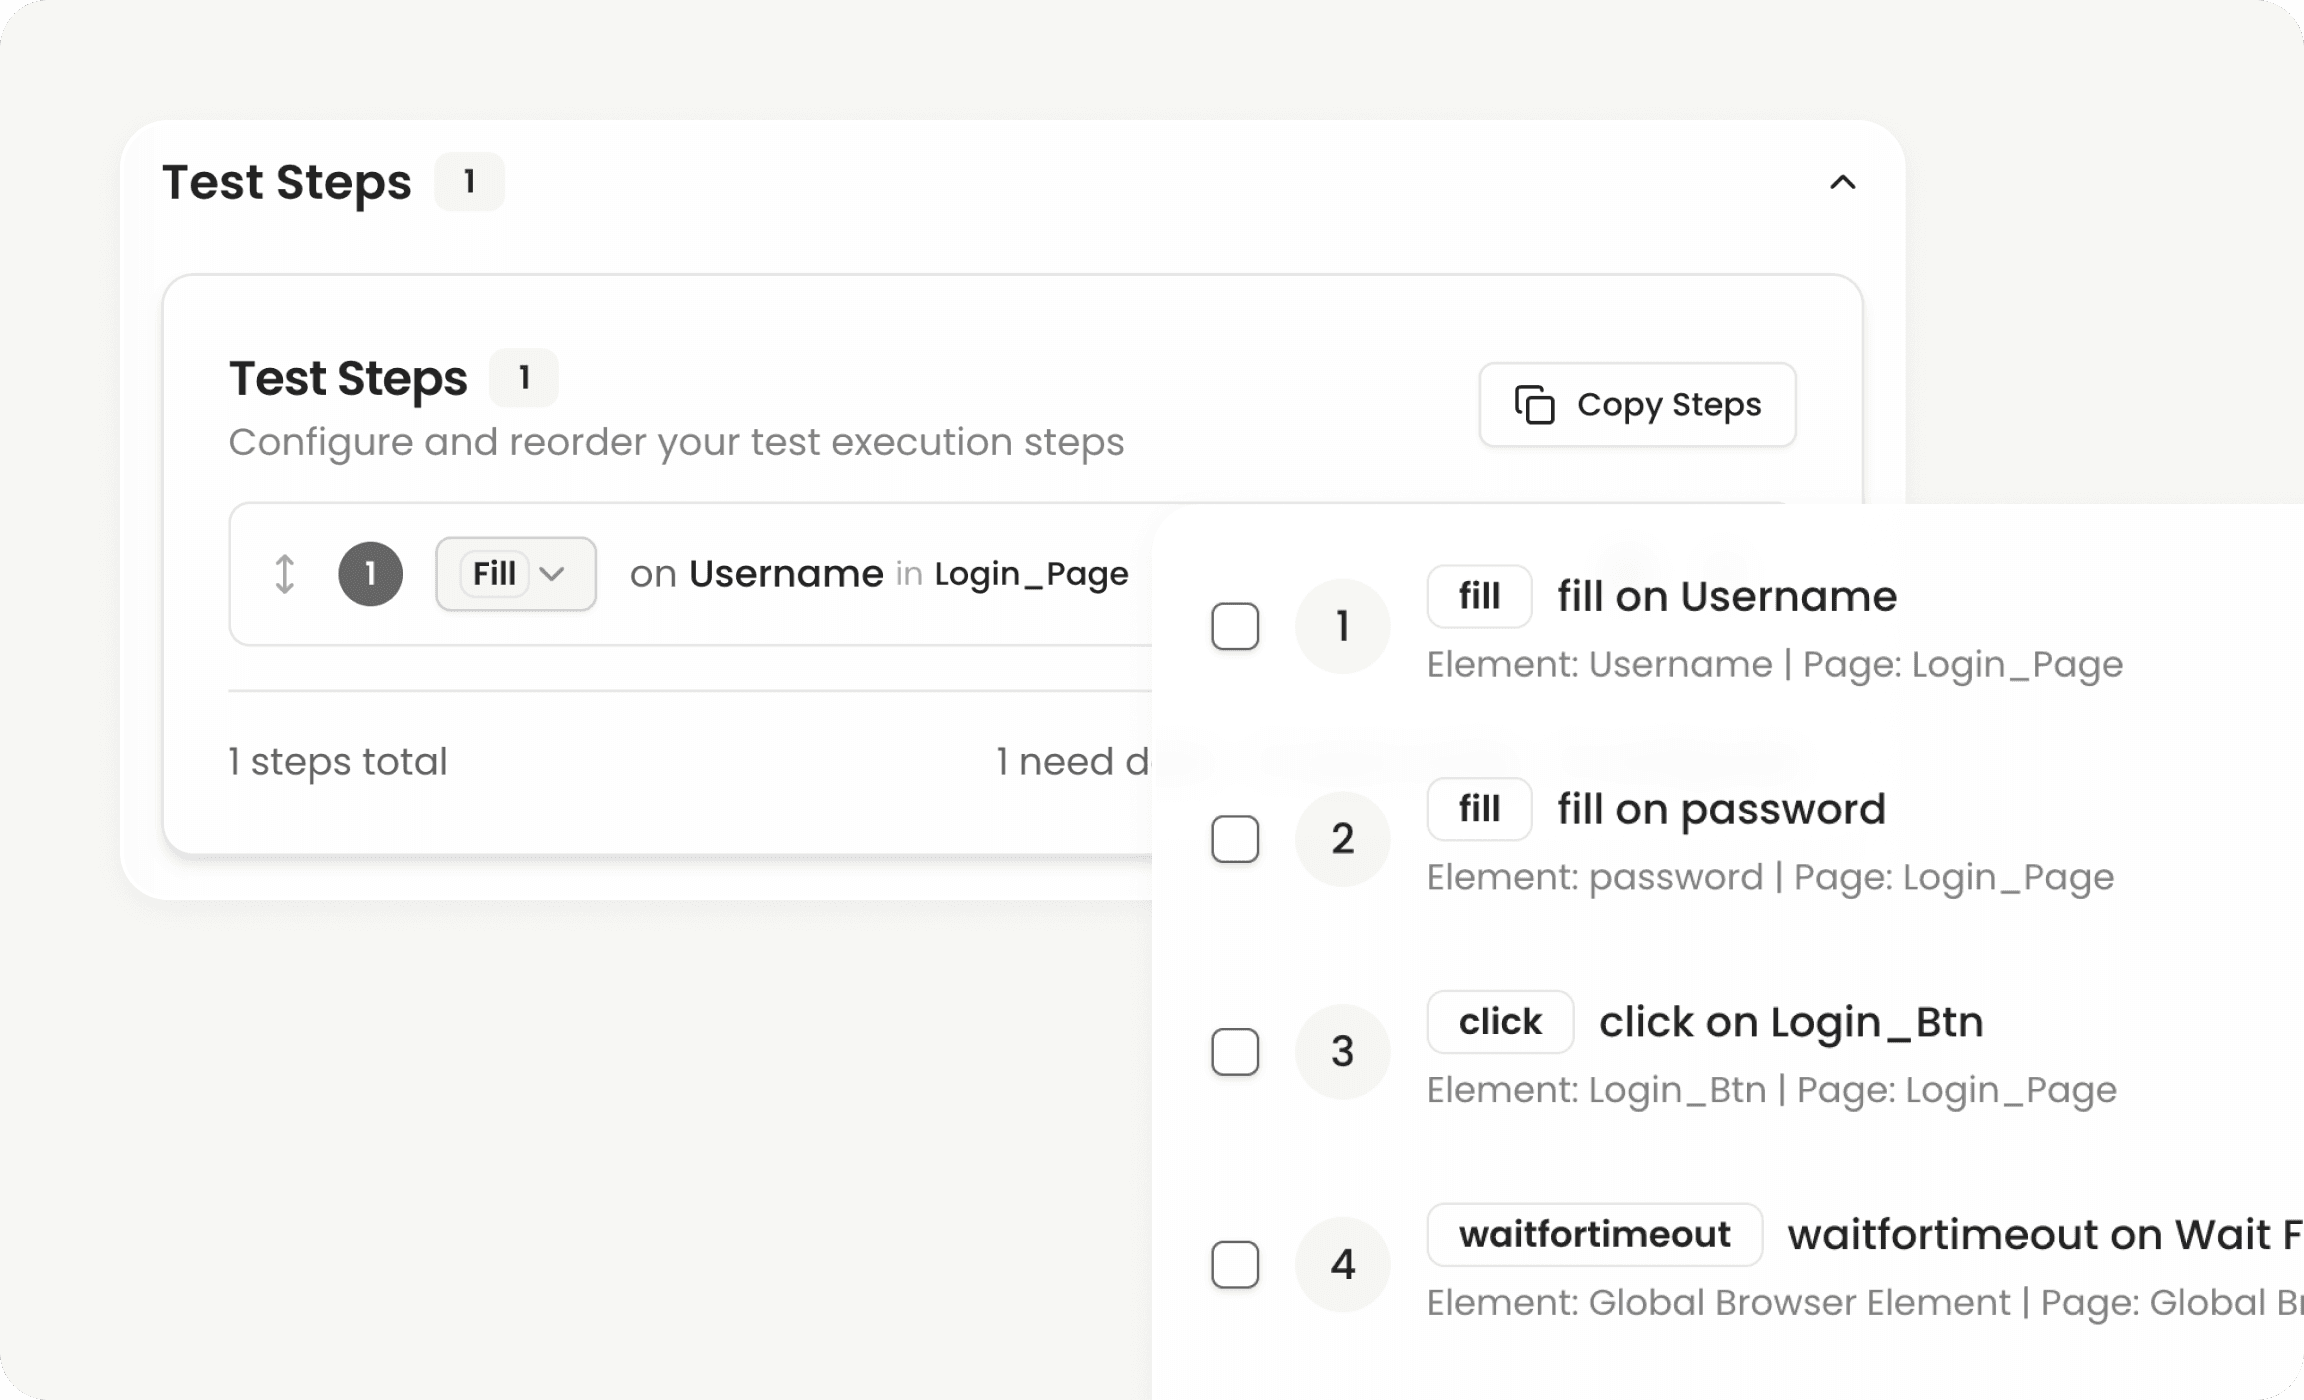This screenshot has width=2304, height=1400.
Task: Click the fill tag next to fill on password
Action: [x=1479, y=808]
